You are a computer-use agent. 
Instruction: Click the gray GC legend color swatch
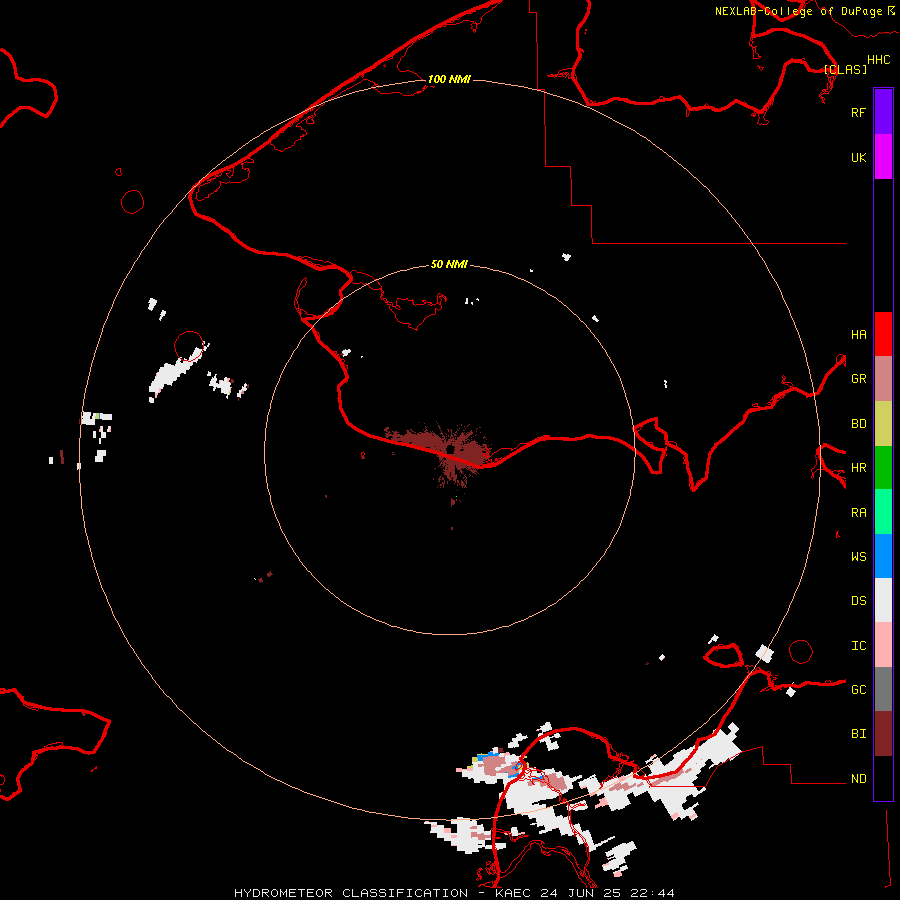883,689
